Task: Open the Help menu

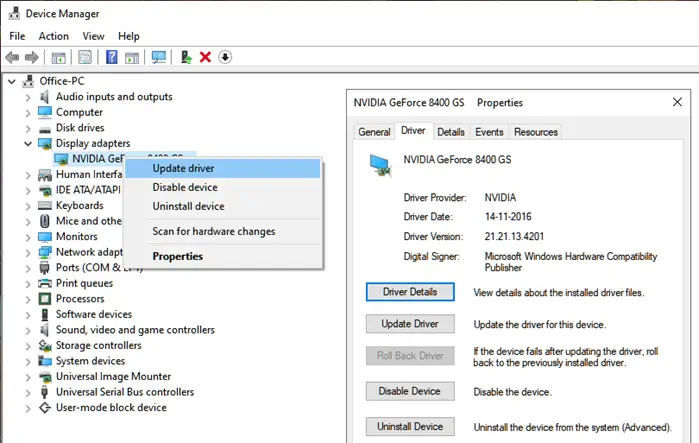Action: coord(128,36)
